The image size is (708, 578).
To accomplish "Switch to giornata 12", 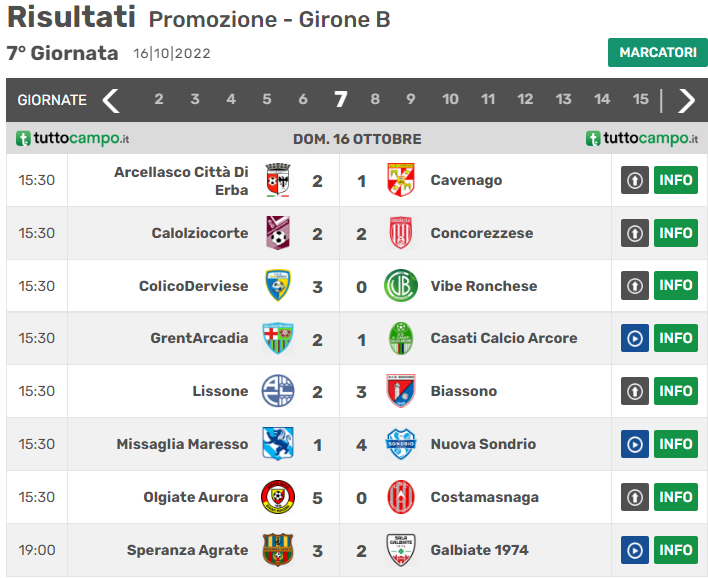I will (x=525, y=100).
